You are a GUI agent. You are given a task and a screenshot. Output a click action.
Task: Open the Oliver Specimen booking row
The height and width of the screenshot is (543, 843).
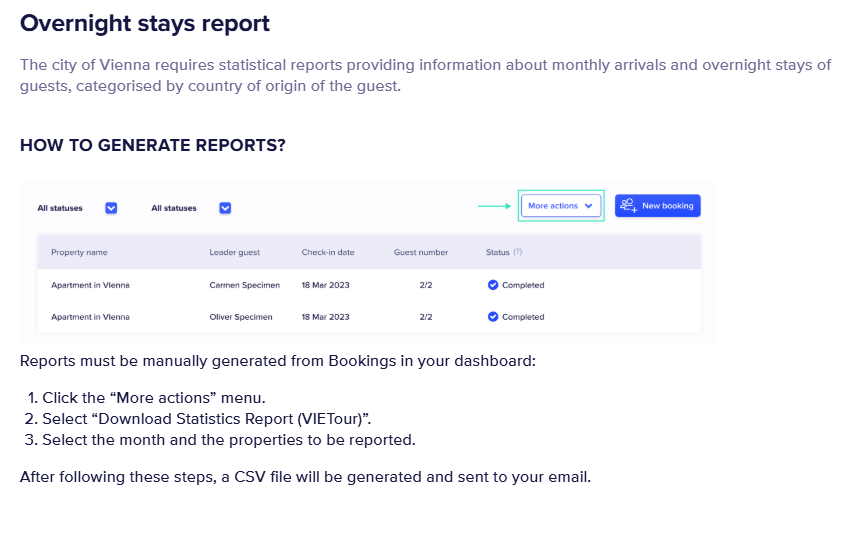point(240,317)
